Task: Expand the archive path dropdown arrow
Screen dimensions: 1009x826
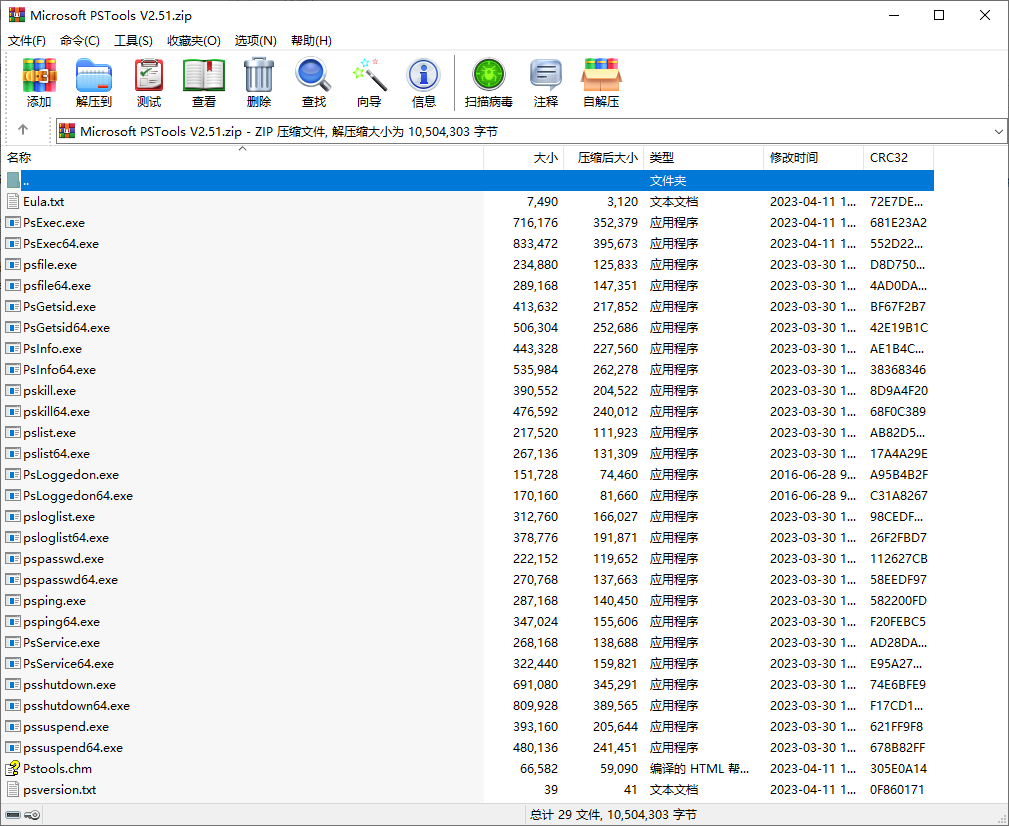Action: click(999, 131)
